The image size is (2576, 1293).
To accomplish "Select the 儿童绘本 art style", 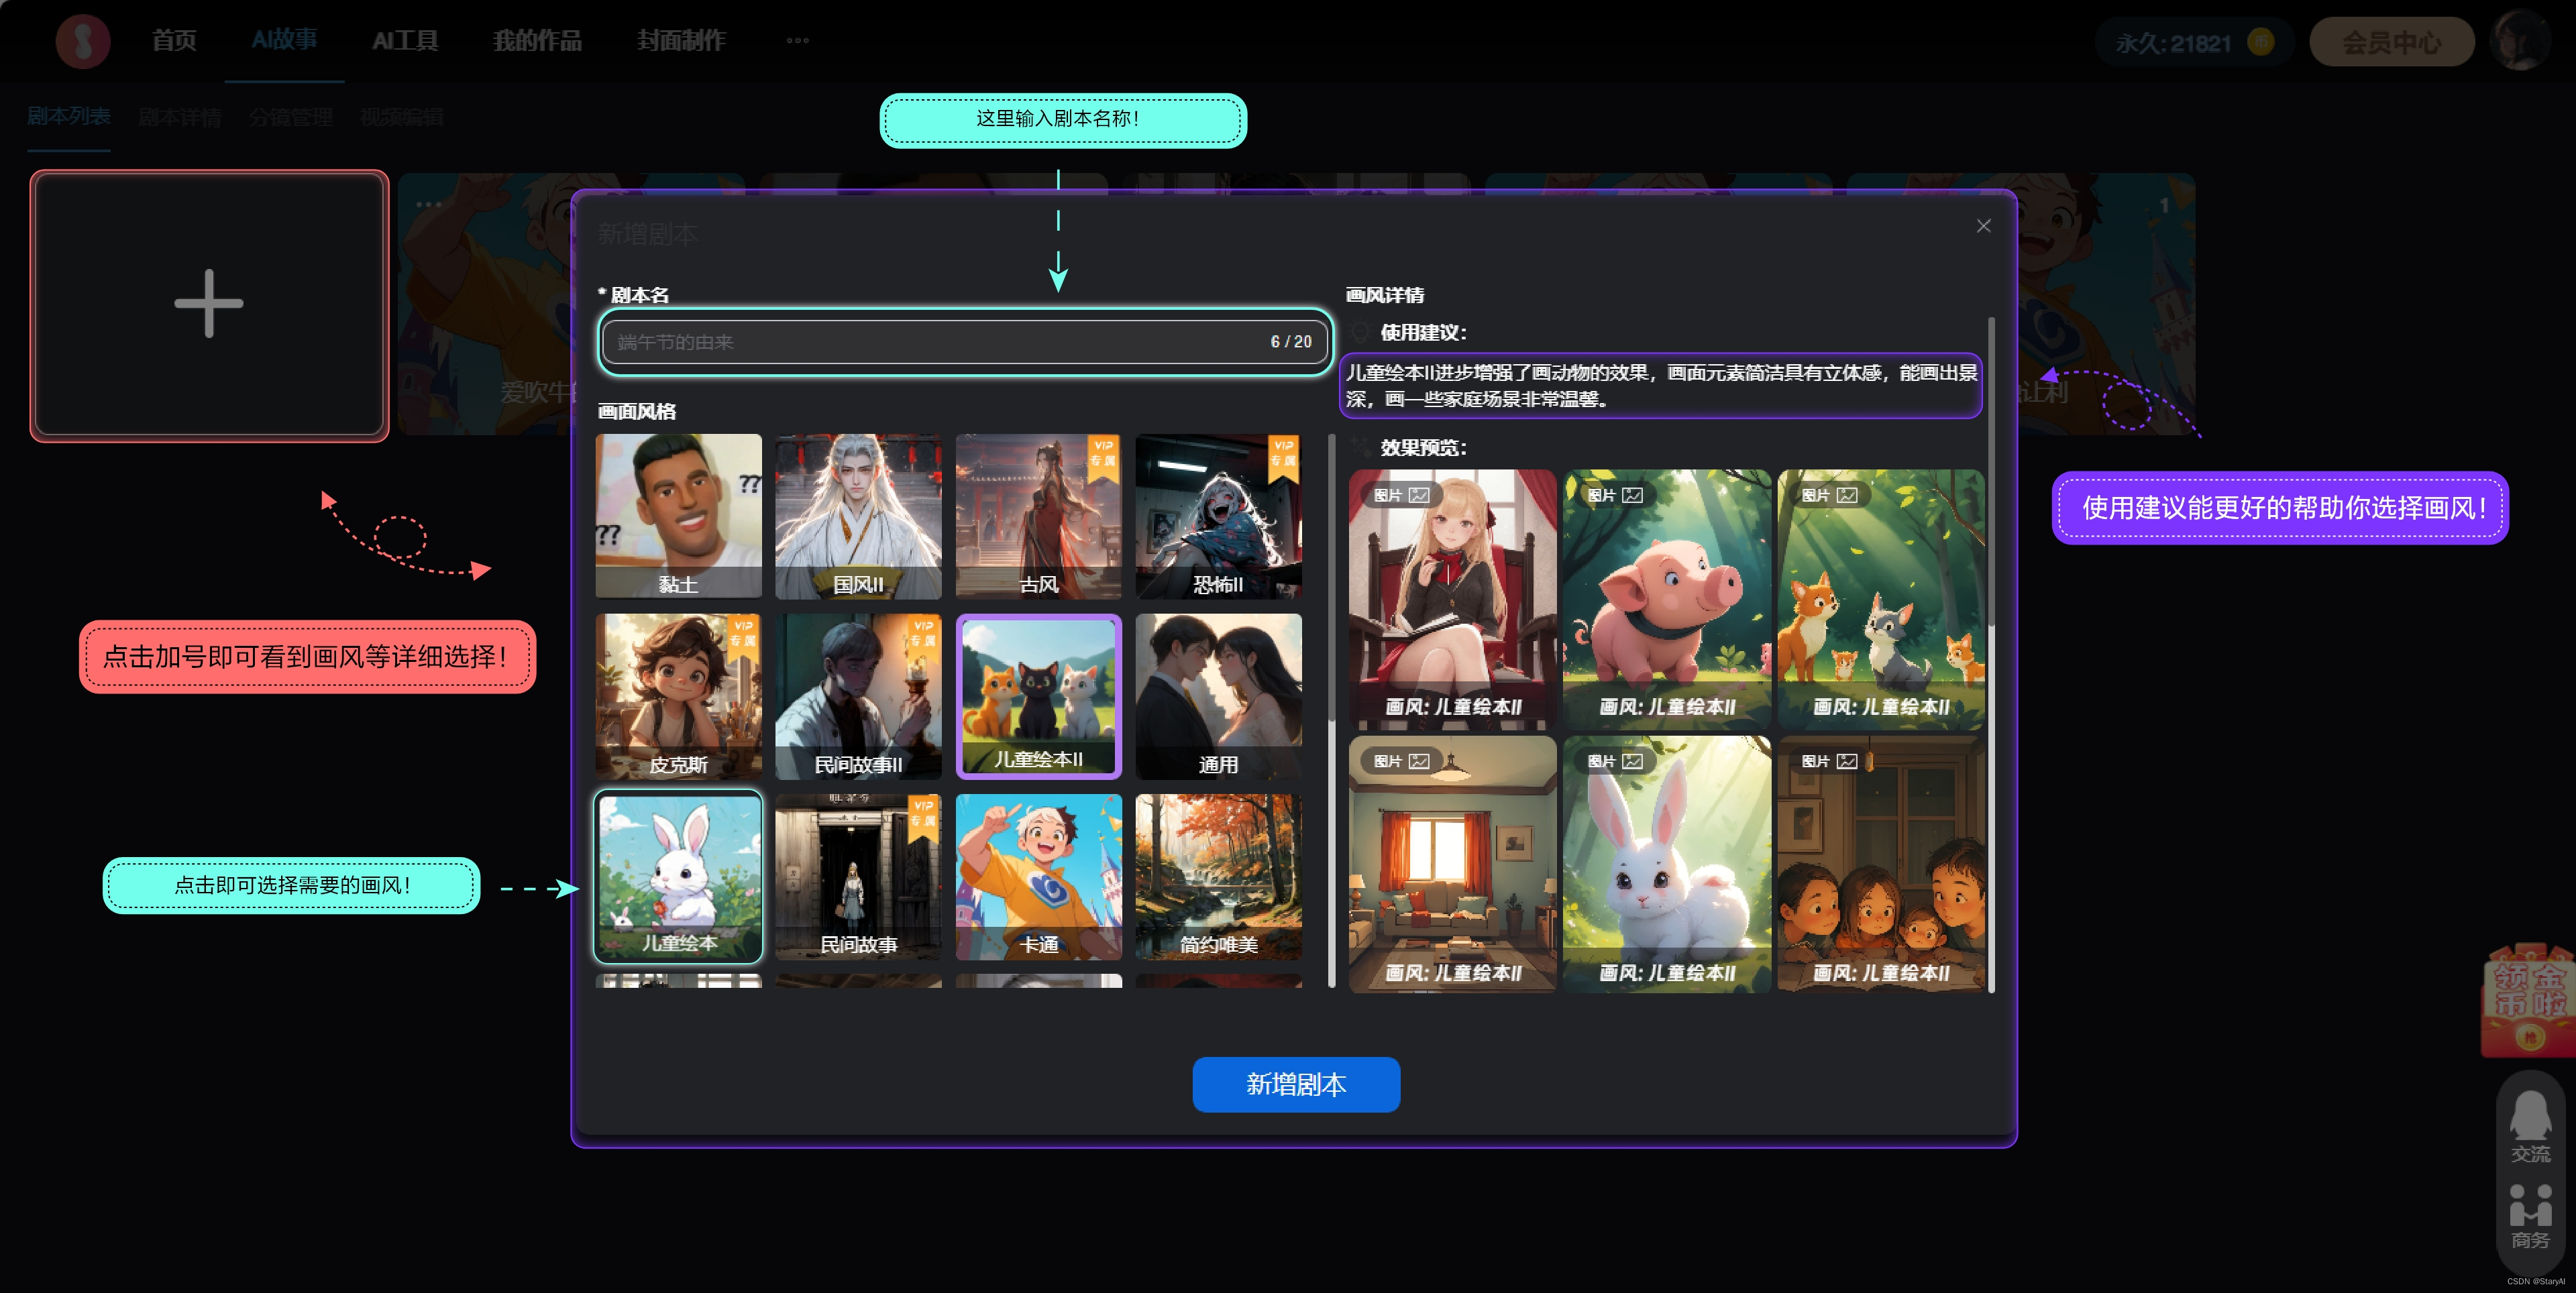I will pyautogui.click(x=678, y=877).
